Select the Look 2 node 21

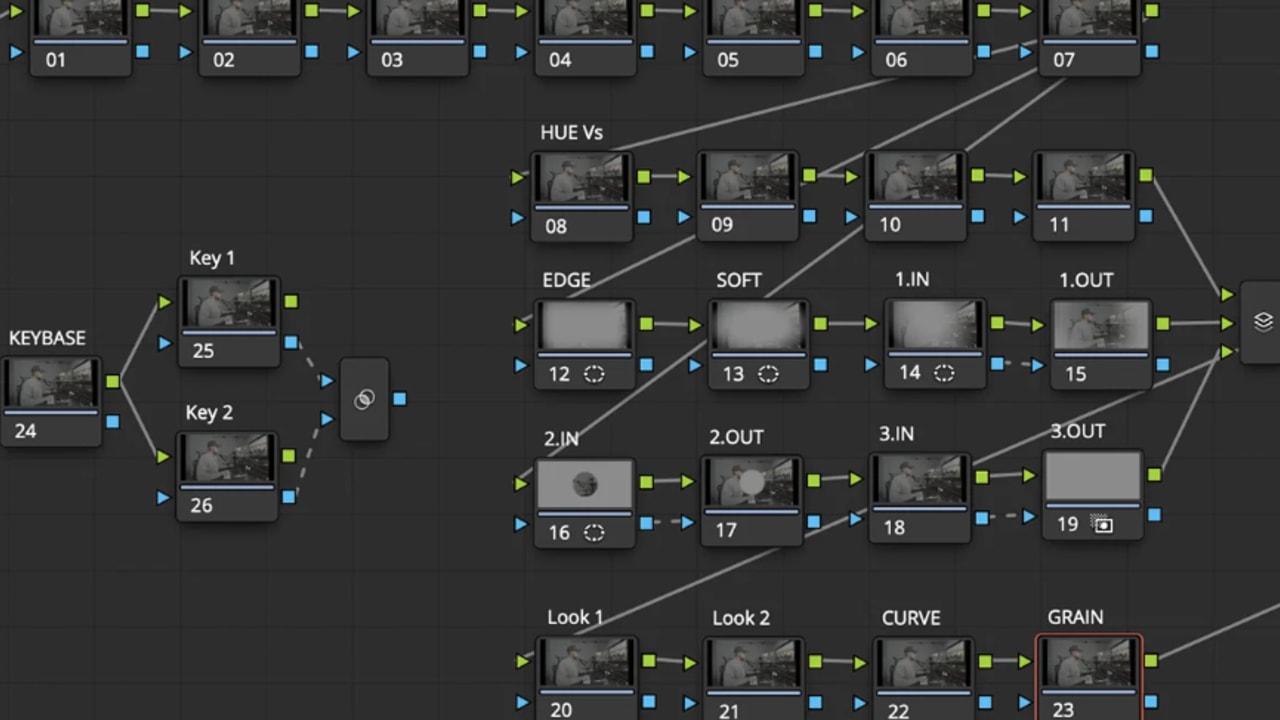pos(755,678)
